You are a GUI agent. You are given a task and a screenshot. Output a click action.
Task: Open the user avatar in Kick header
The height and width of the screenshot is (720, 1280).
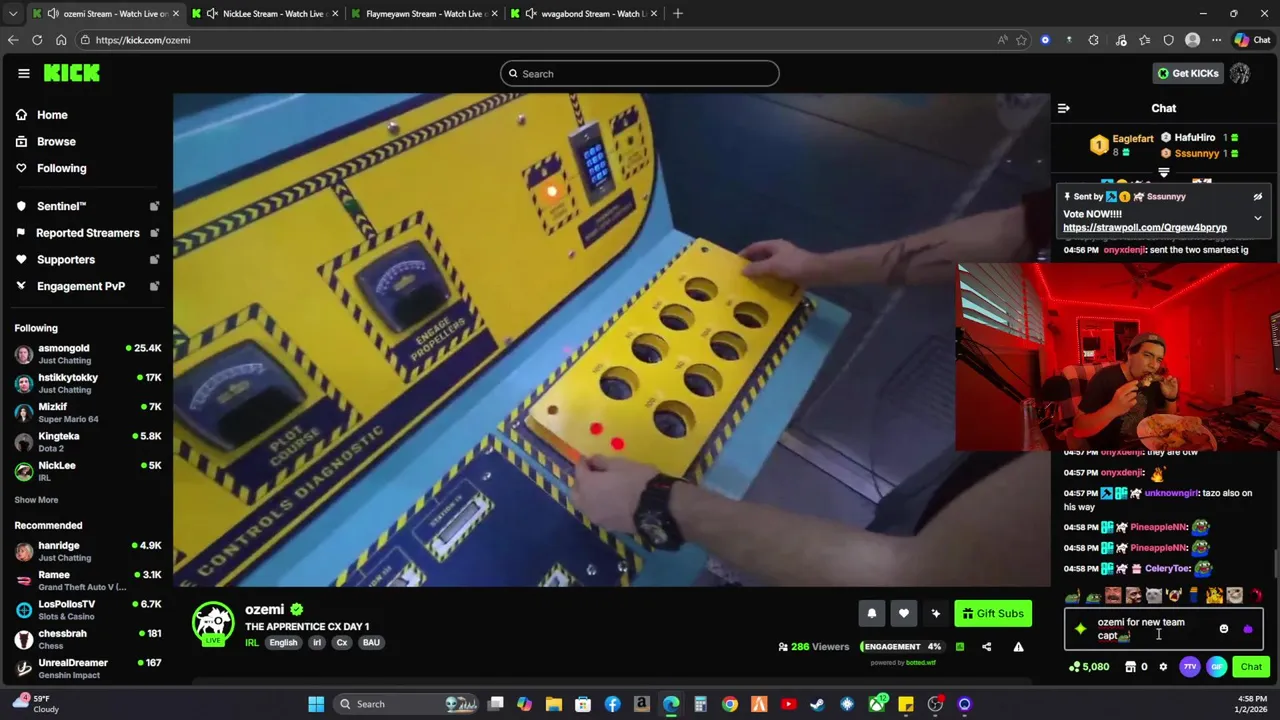click(1240, 73)
